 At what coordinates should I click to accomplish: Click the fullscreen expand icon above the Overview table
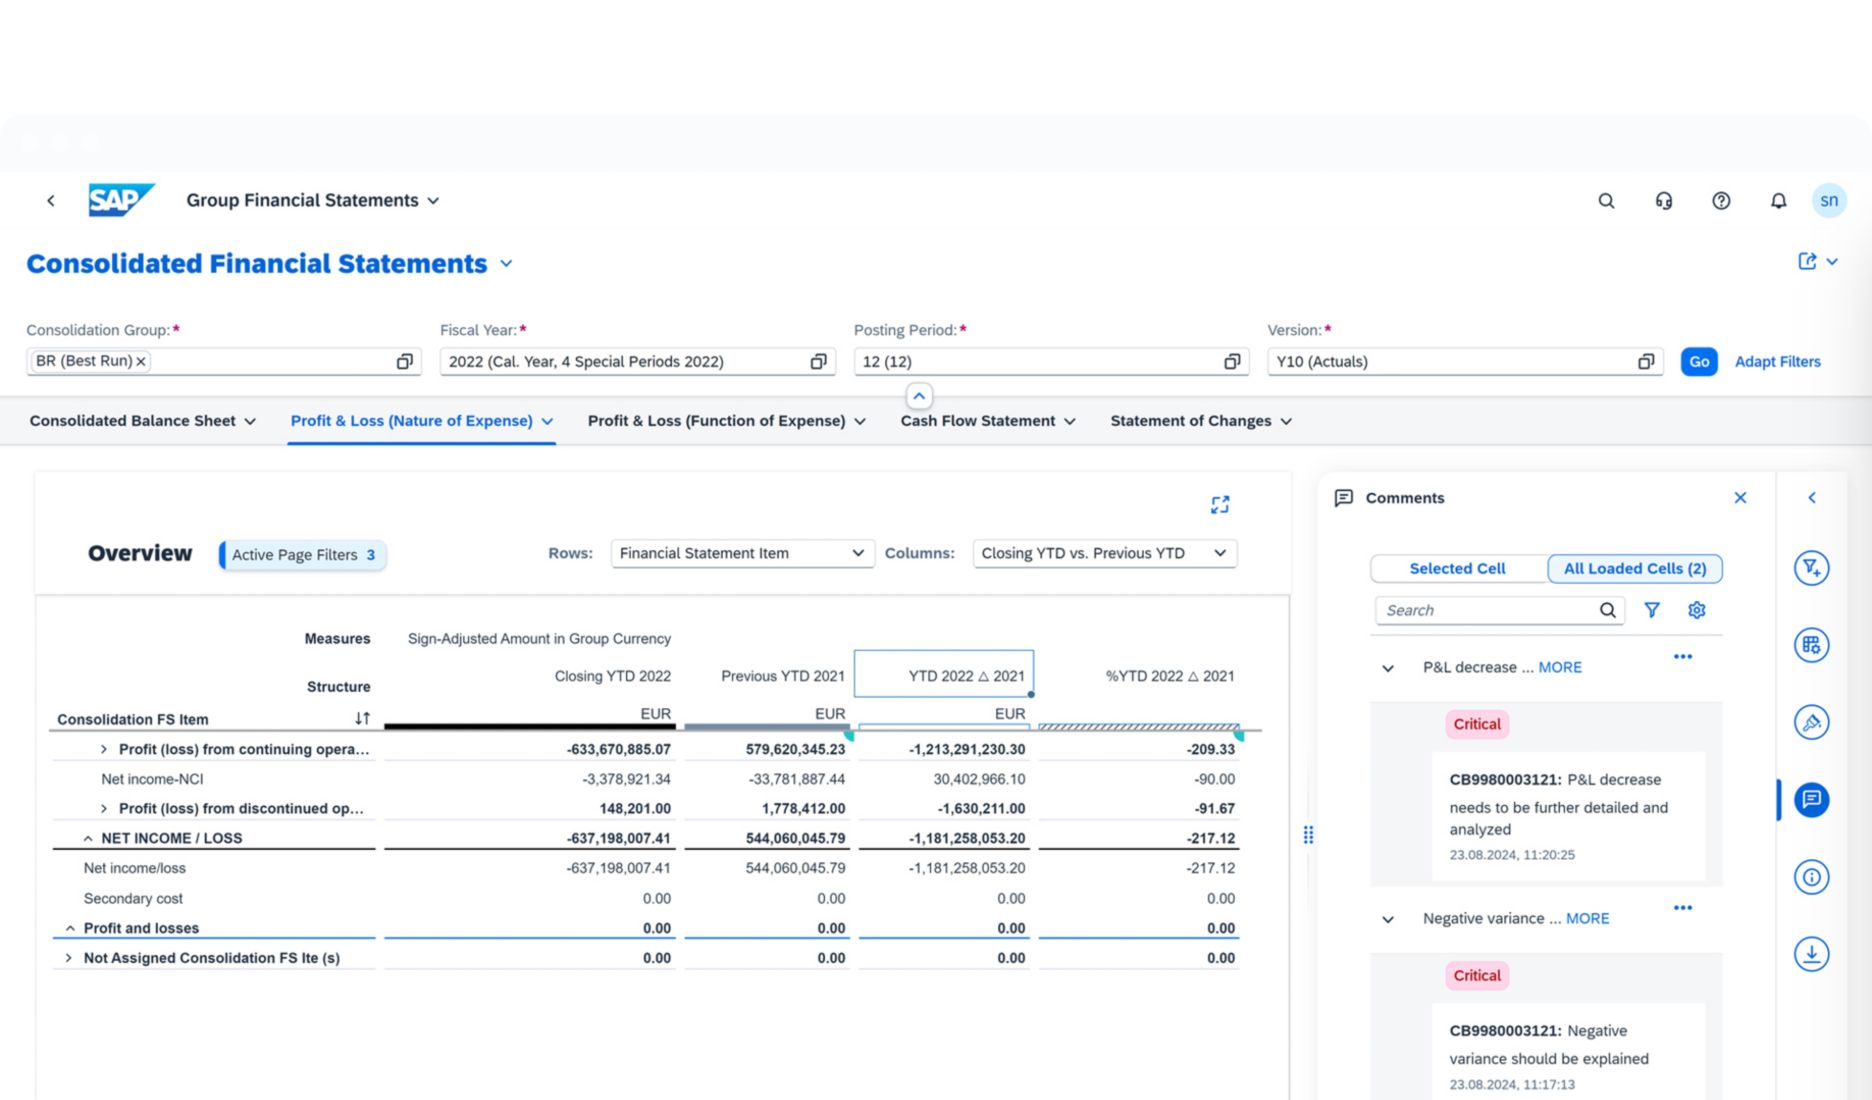[1219, 504]
